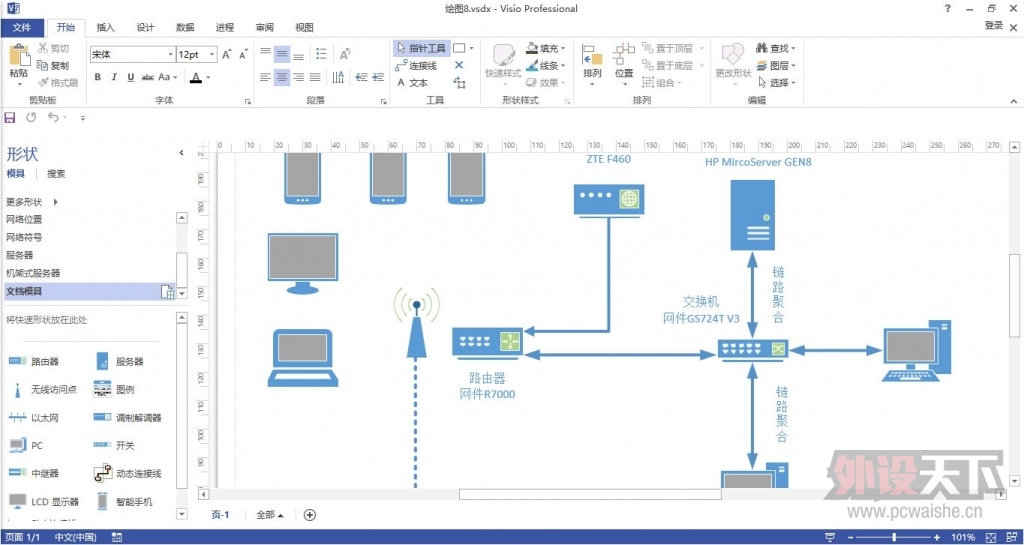Screen dimensions: 1024x545
Task: Toggle Strikethrough (abc) formatting
Action: pos(148,77)
